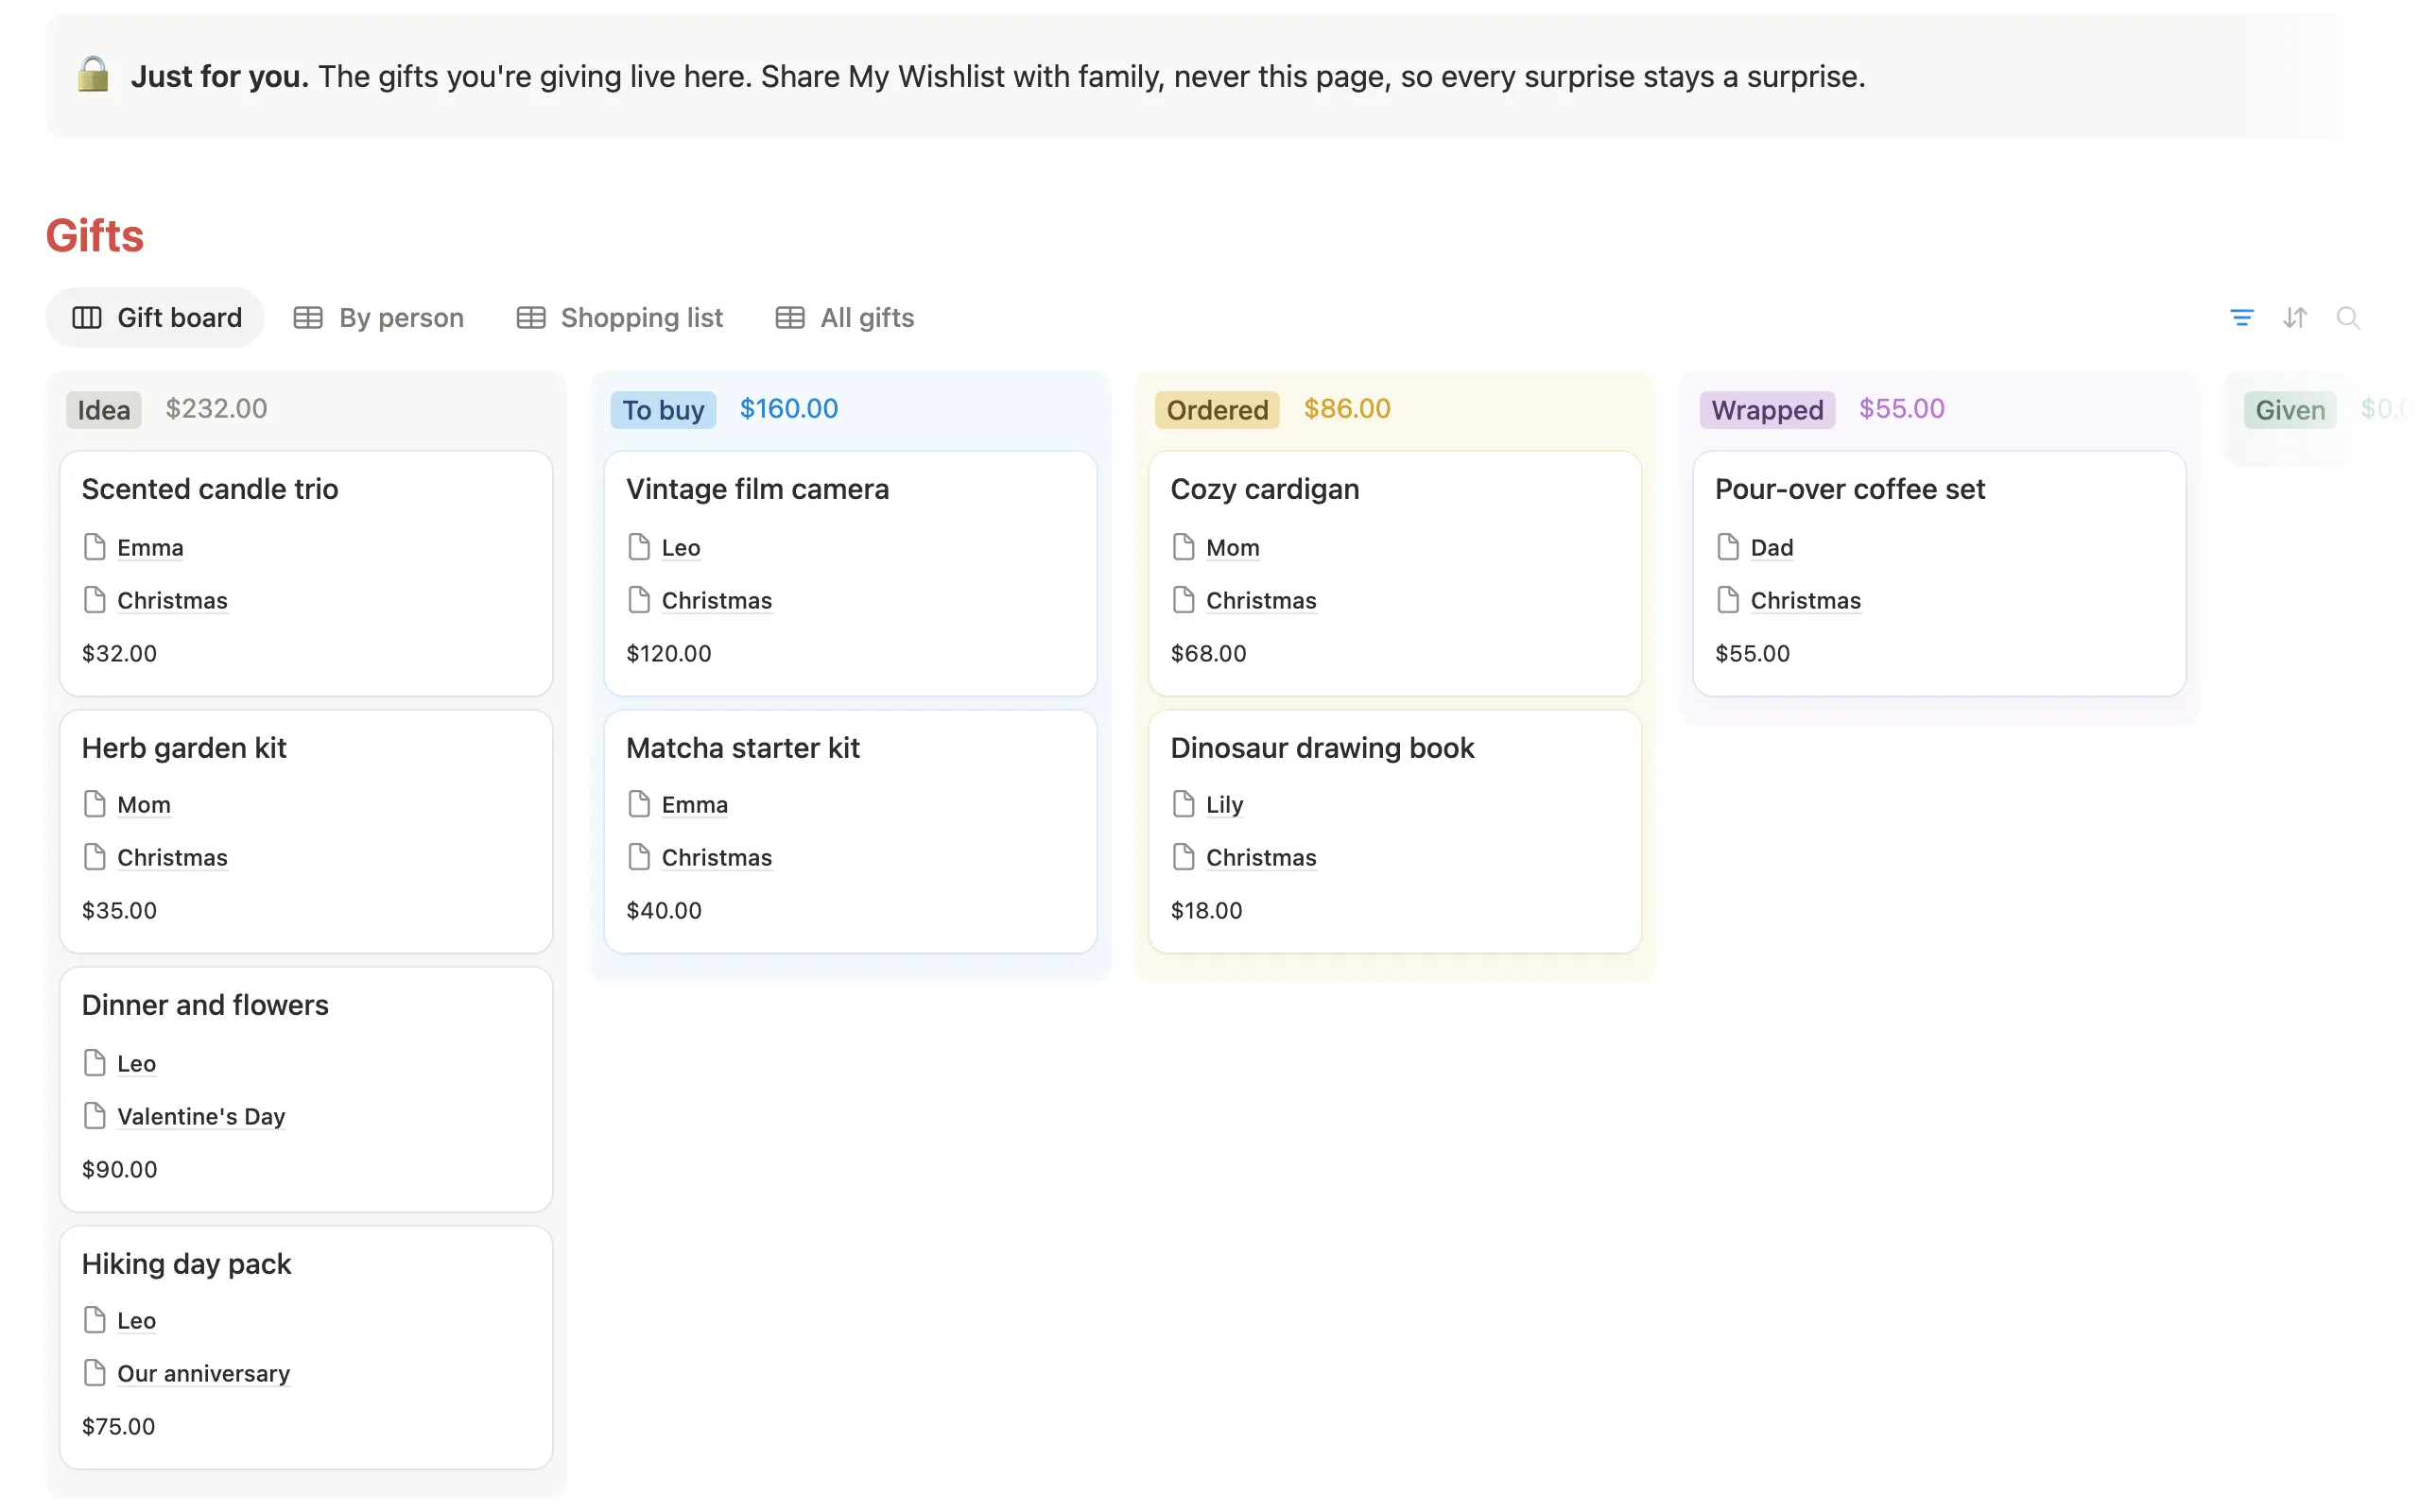Open Christmas link in Cozy cardigan card
The image size is (2420, 1512).
1261,601
